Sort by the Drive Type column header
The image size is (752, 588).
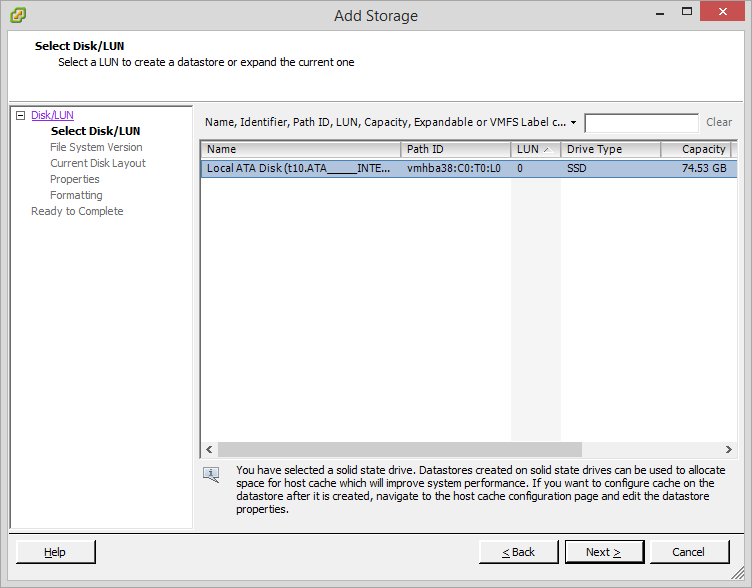(609, 149)
